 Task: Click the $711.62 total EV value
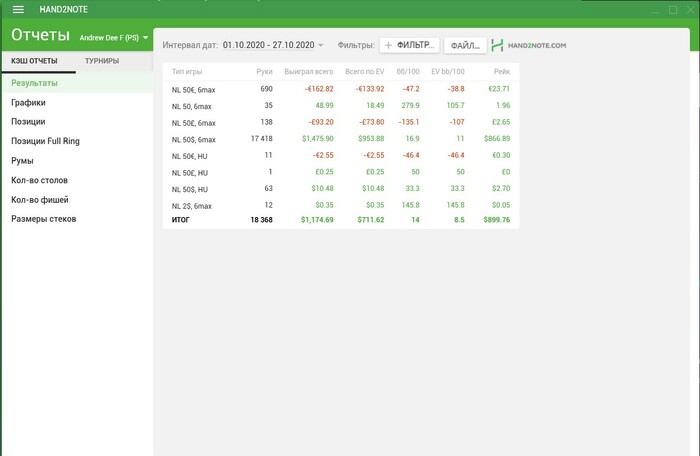point(371,220)
